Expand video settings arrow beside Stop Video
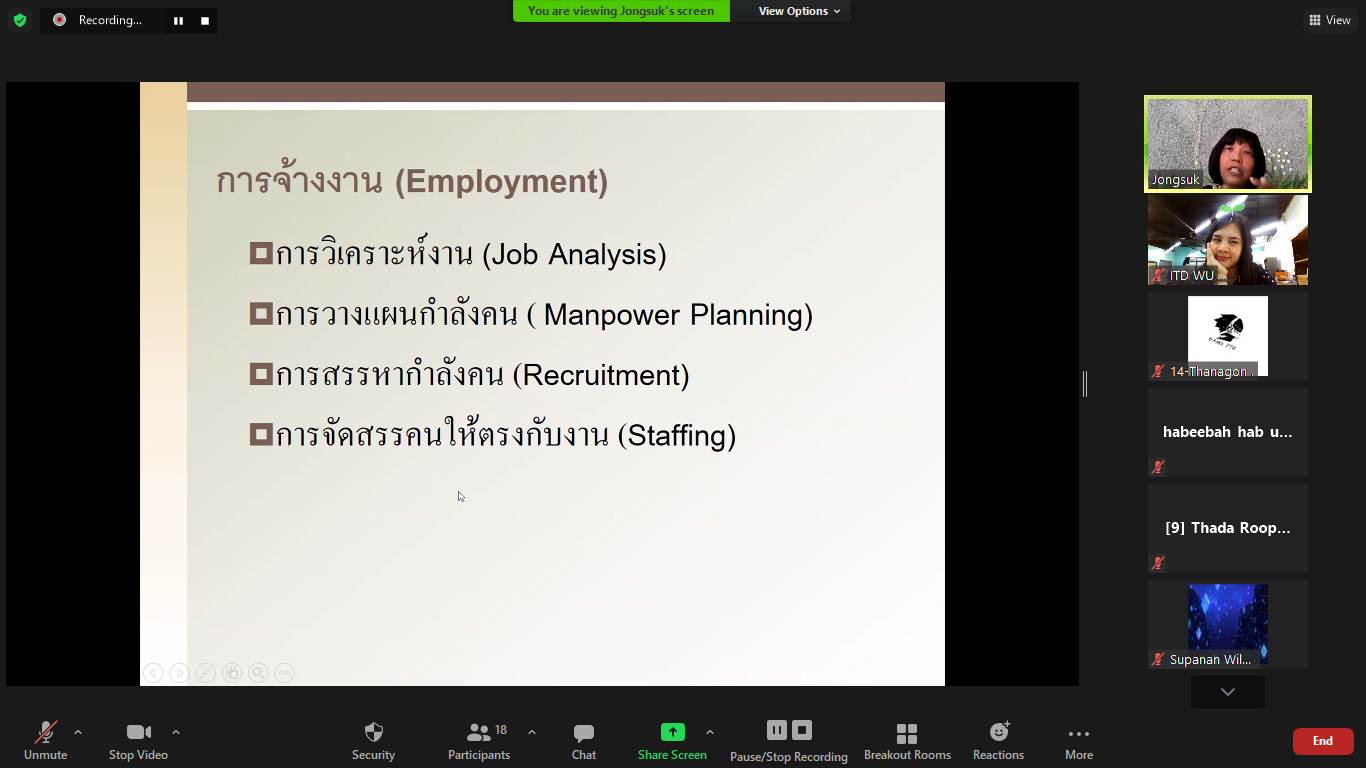 176,732
